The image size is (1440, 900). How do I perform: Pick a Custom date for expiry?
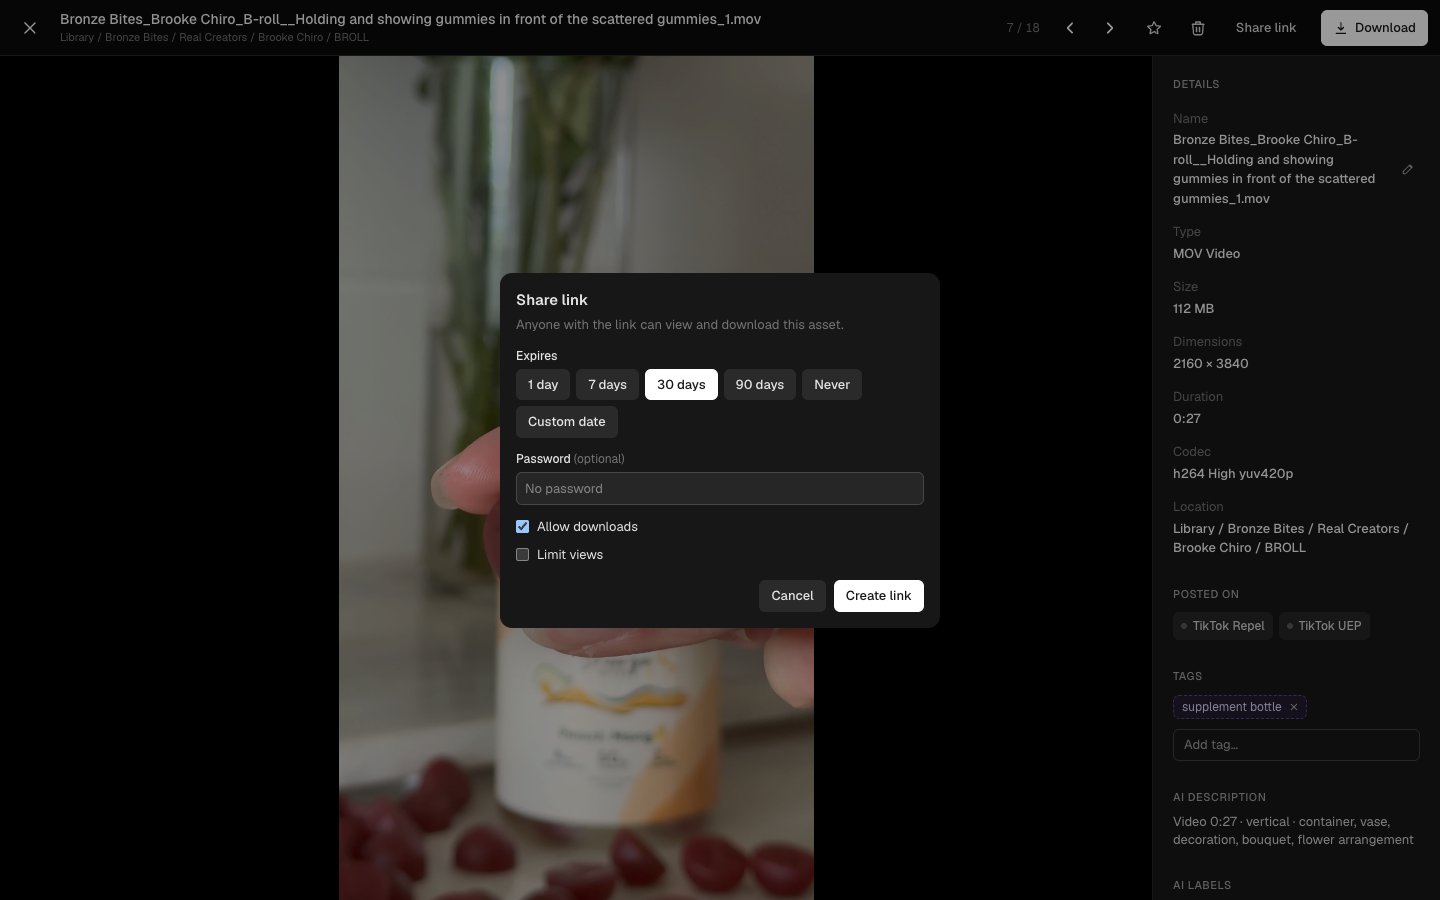click(567, 422)
